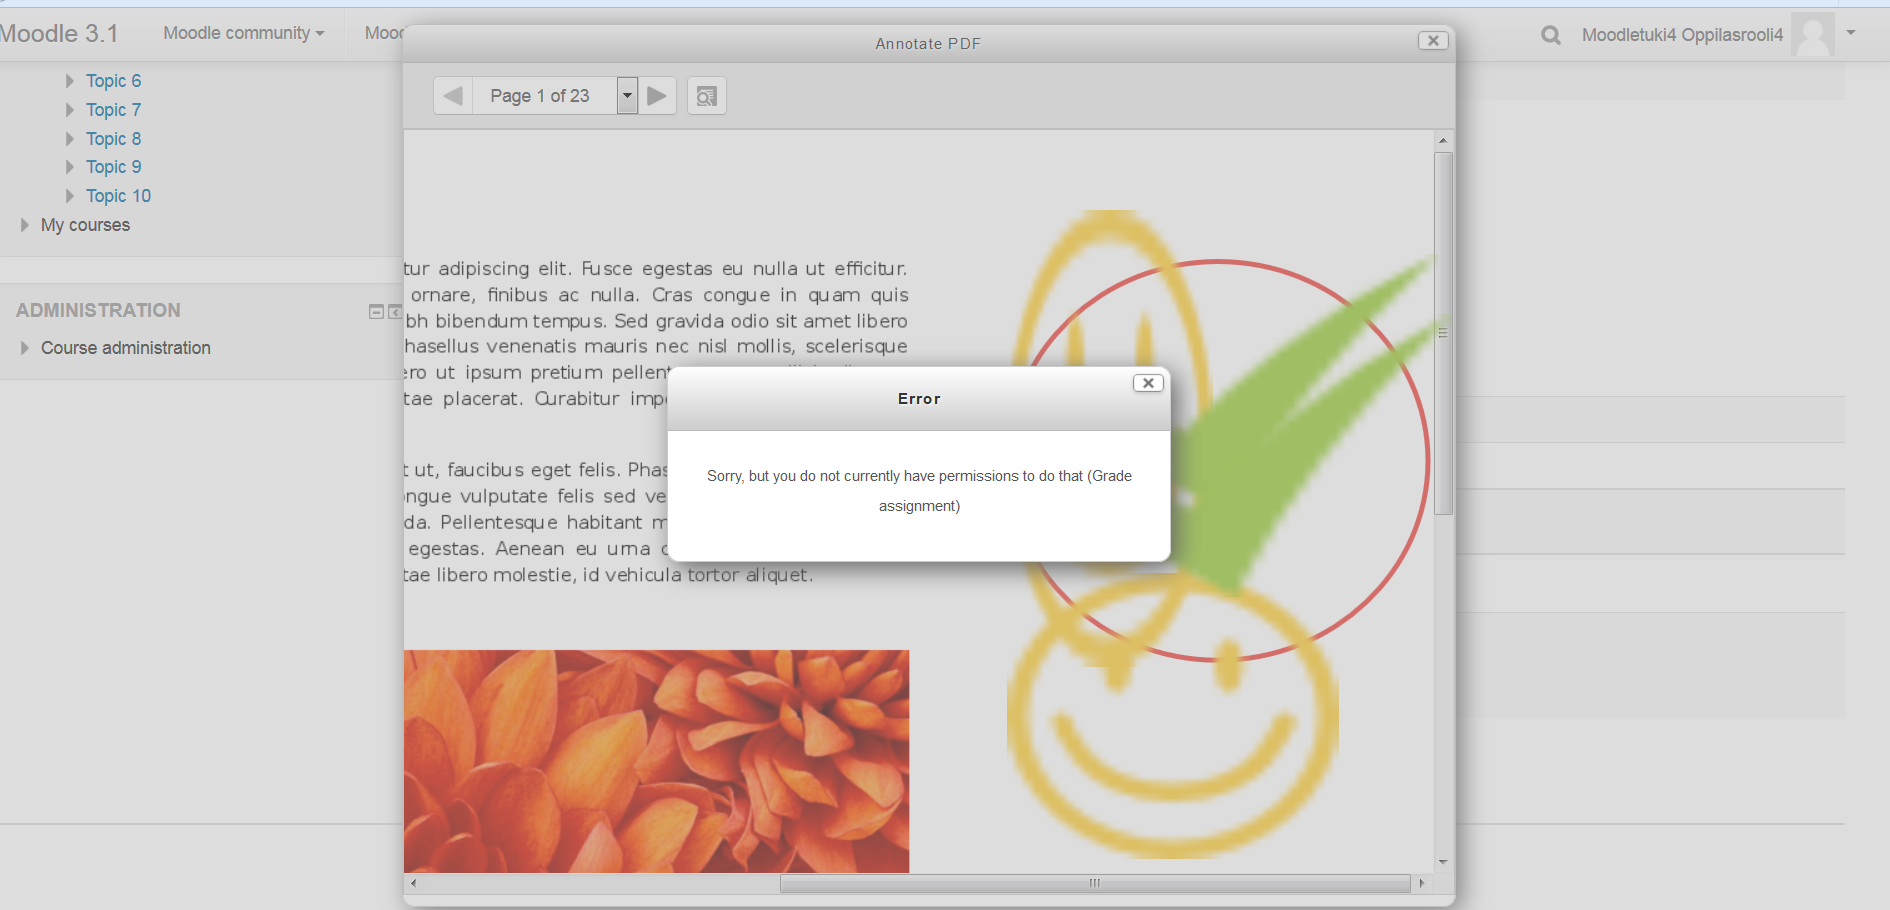Screen dimensions: 1890x910
Task: Select My courses in navigation
Action: tap(85, 225)
